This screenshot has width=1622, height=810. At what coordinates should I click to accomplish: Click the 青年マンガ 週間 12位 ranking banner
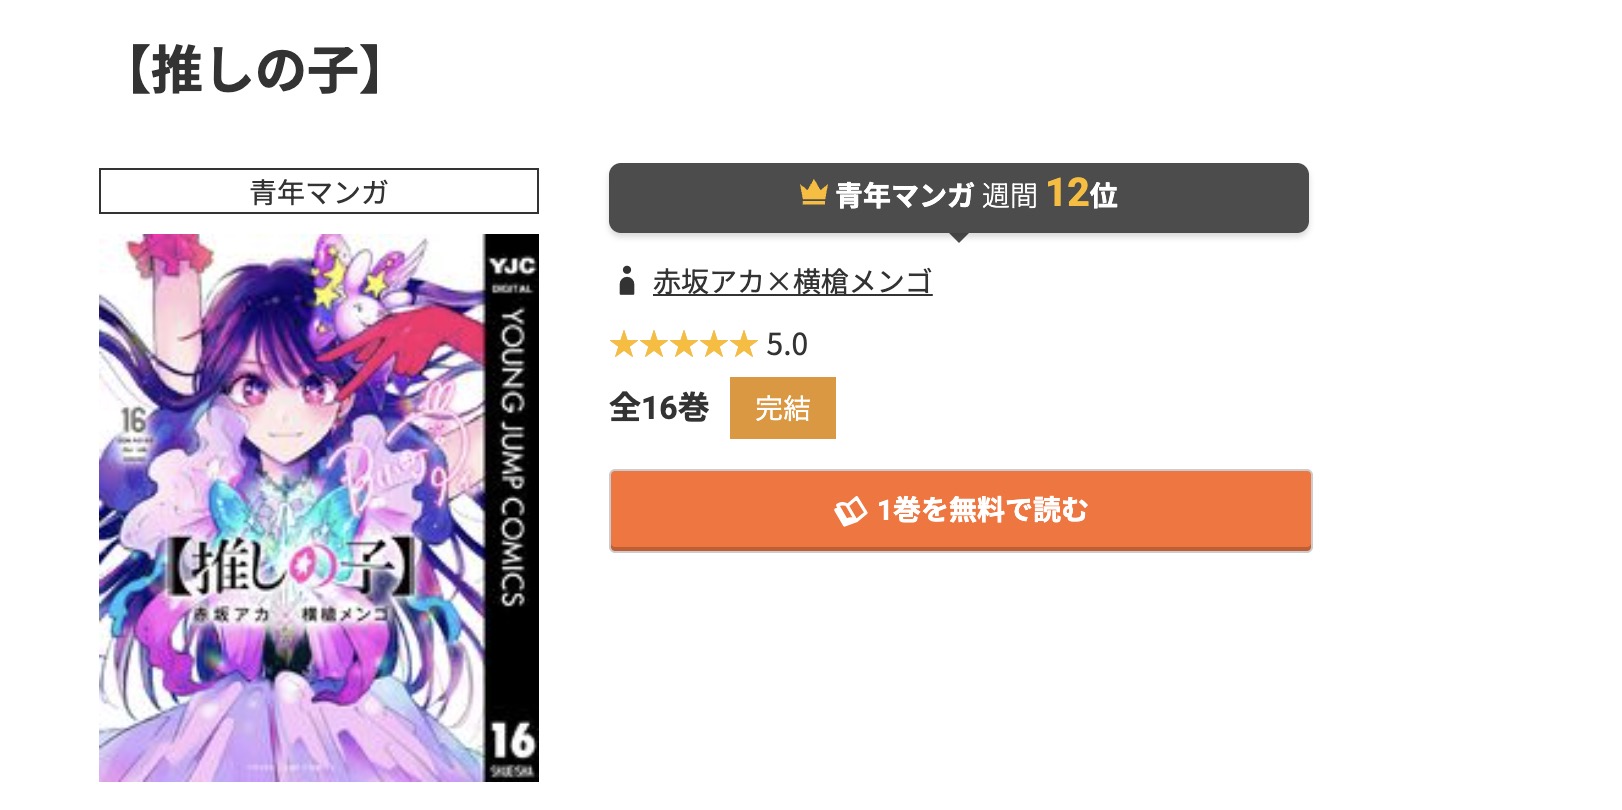[x=959, y=198]
